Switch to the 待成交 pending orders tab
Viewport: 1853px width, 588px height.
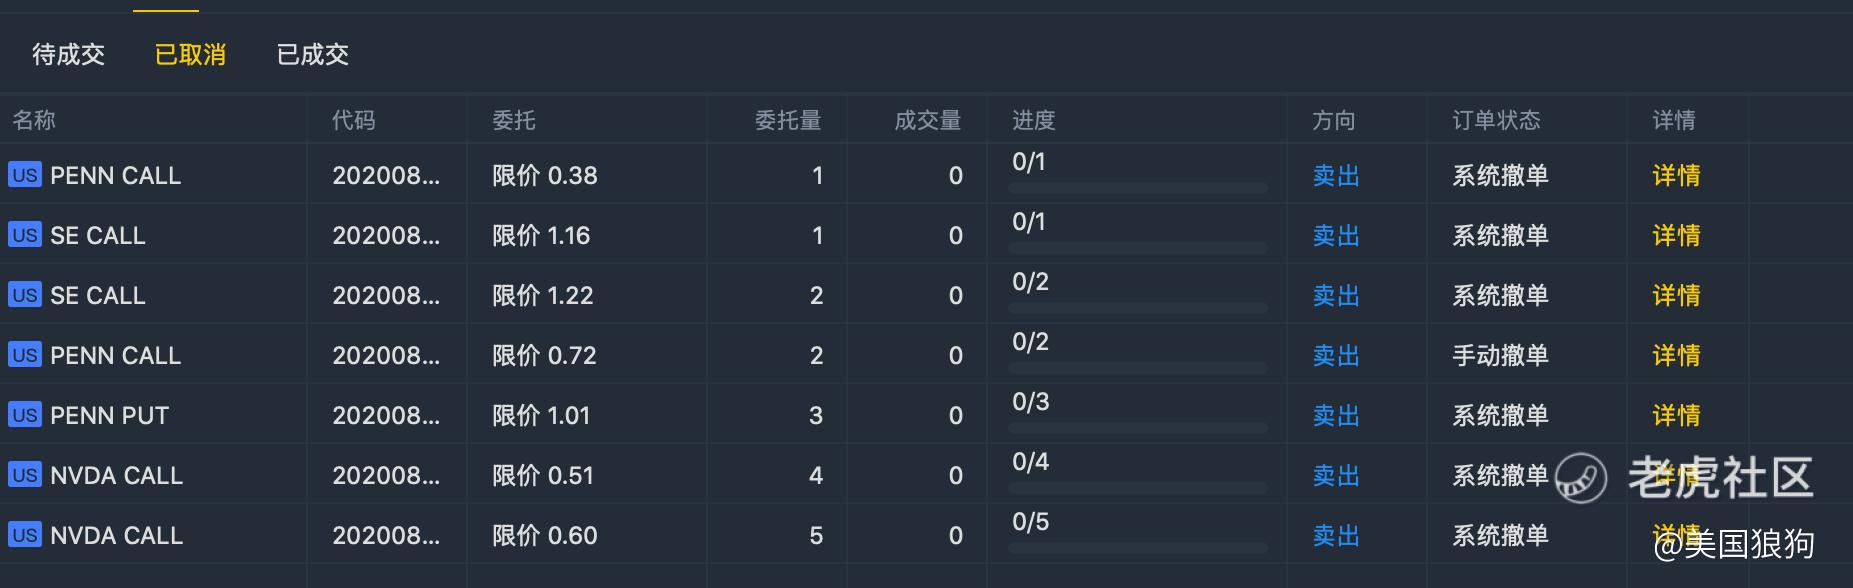pos(68,54)
